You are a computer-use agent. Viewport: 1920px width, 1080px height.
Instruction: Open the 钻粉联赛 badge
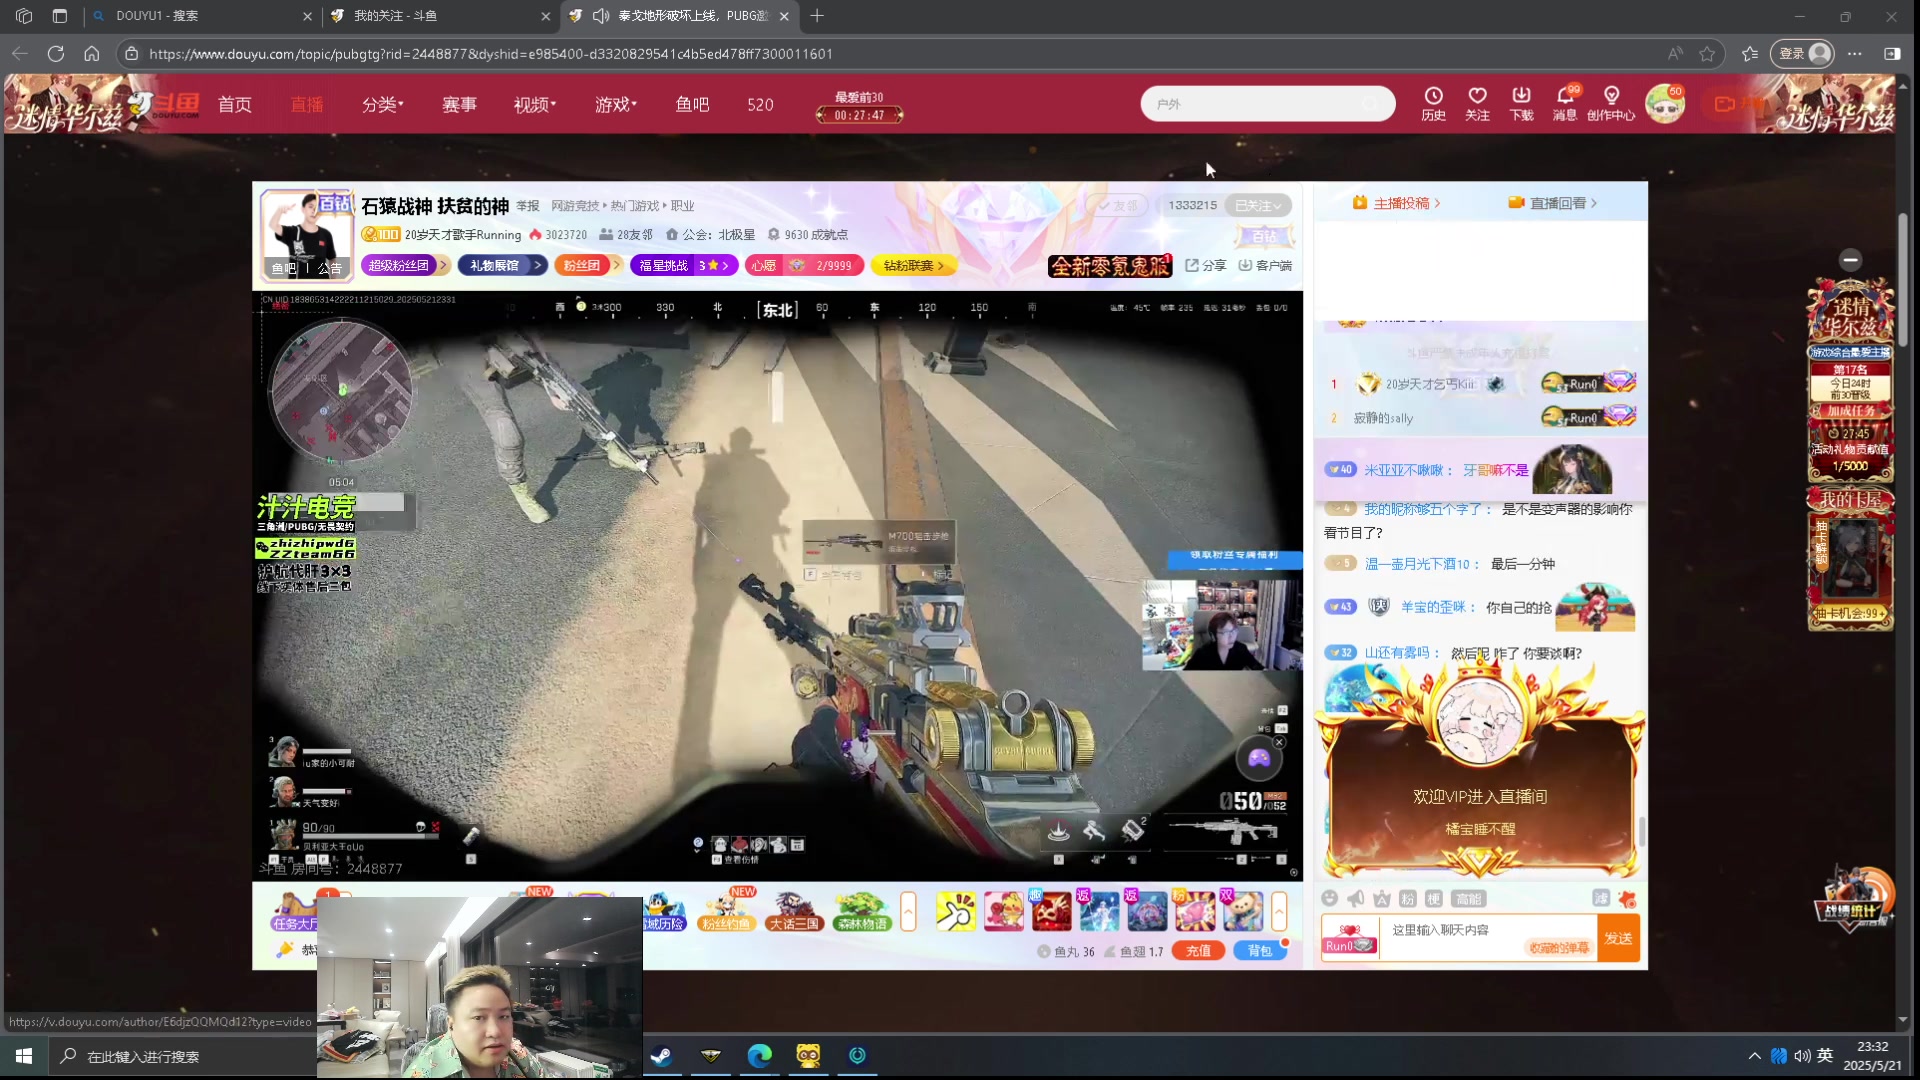[914, 265]
